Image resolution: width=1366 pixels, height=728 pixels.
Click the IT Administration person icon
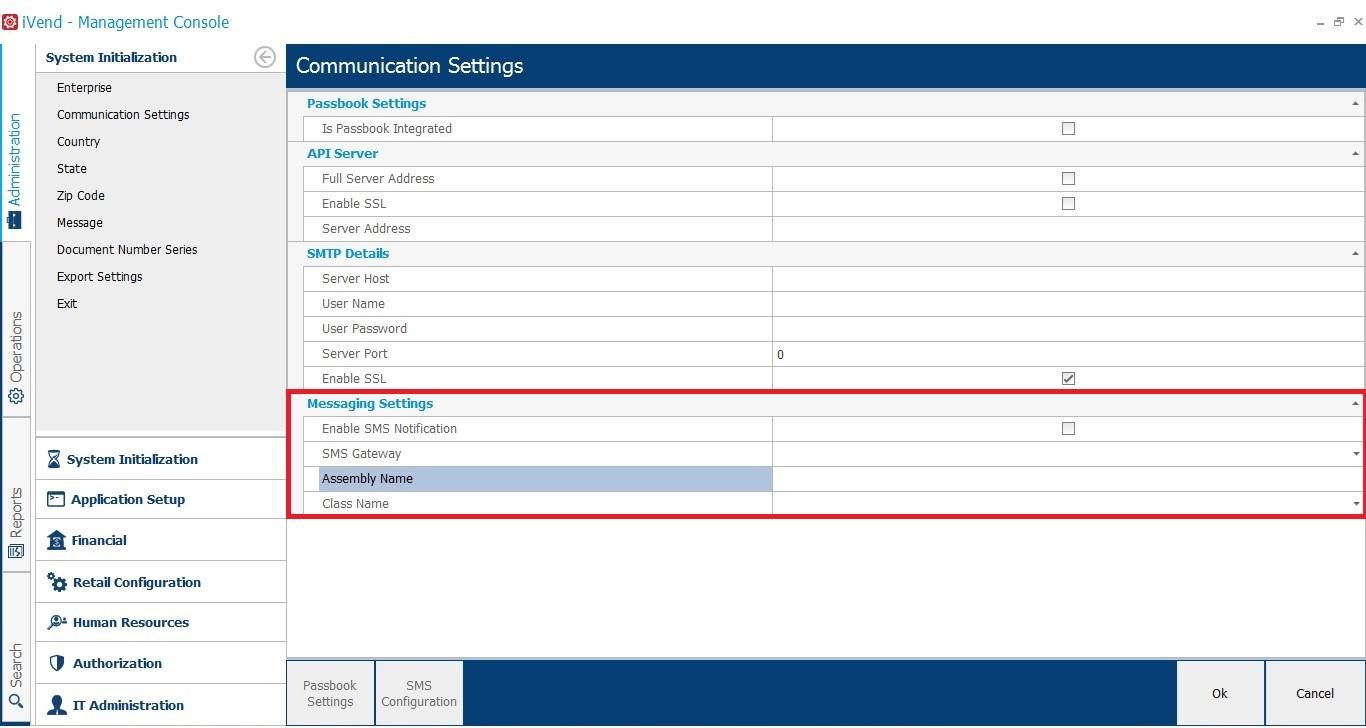click(x=57, y=705)
